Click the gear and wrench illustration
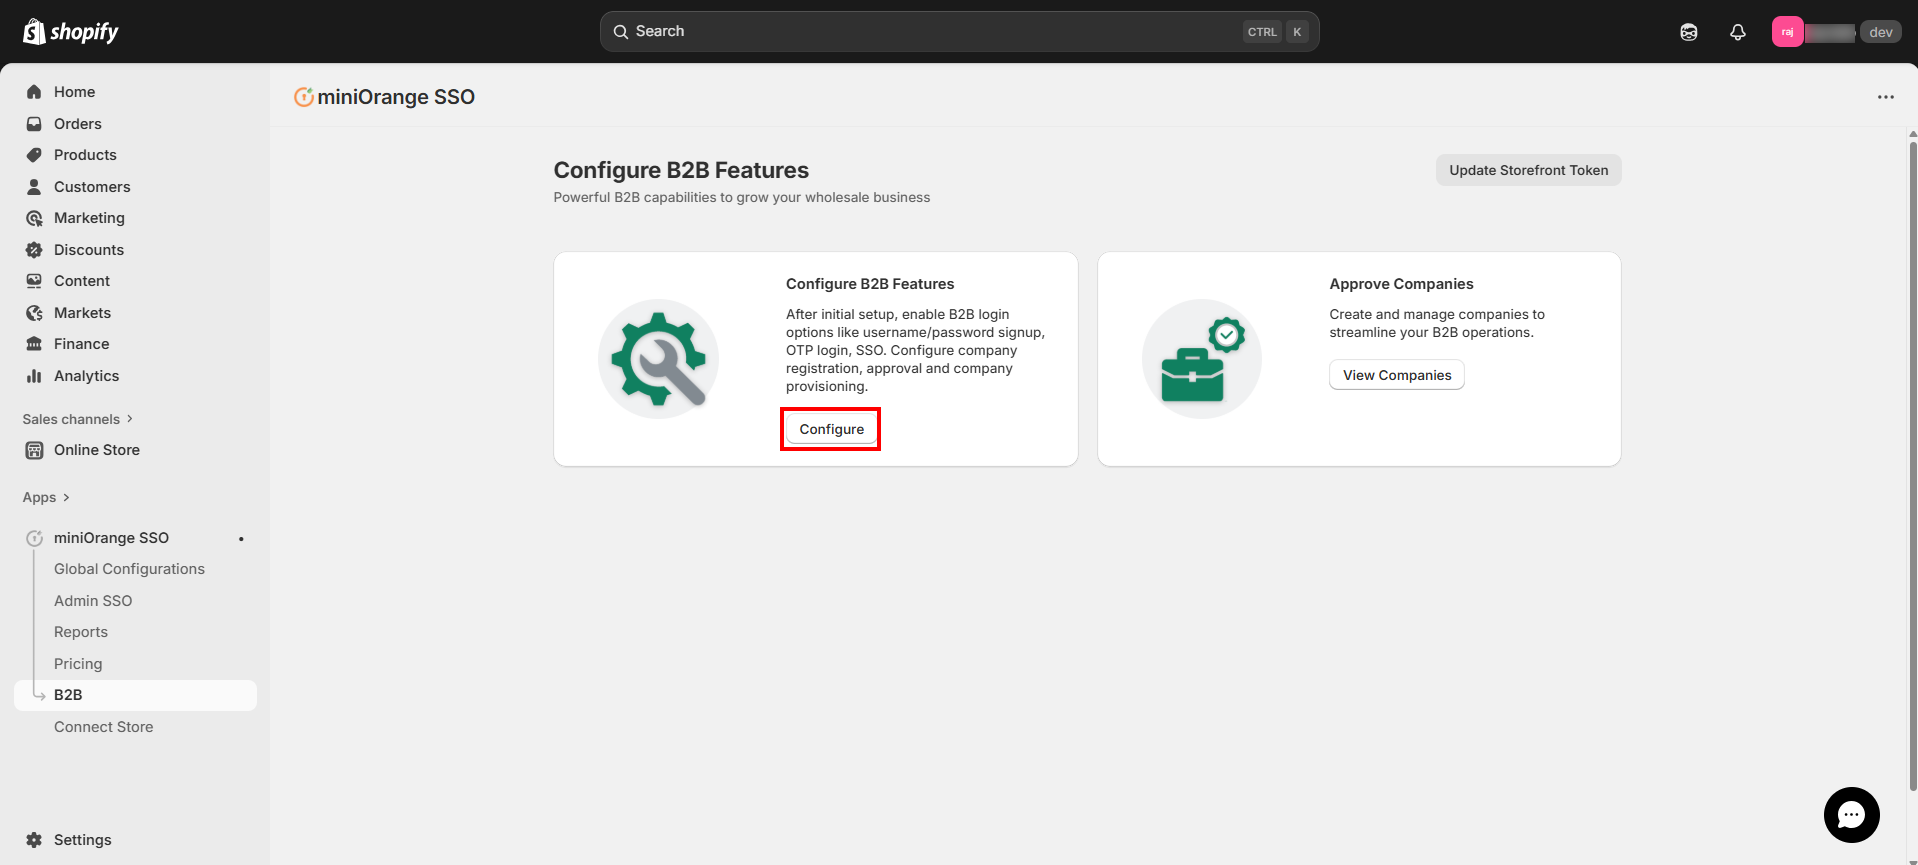This screenshot has height=865, width=1918. [658, 359]
